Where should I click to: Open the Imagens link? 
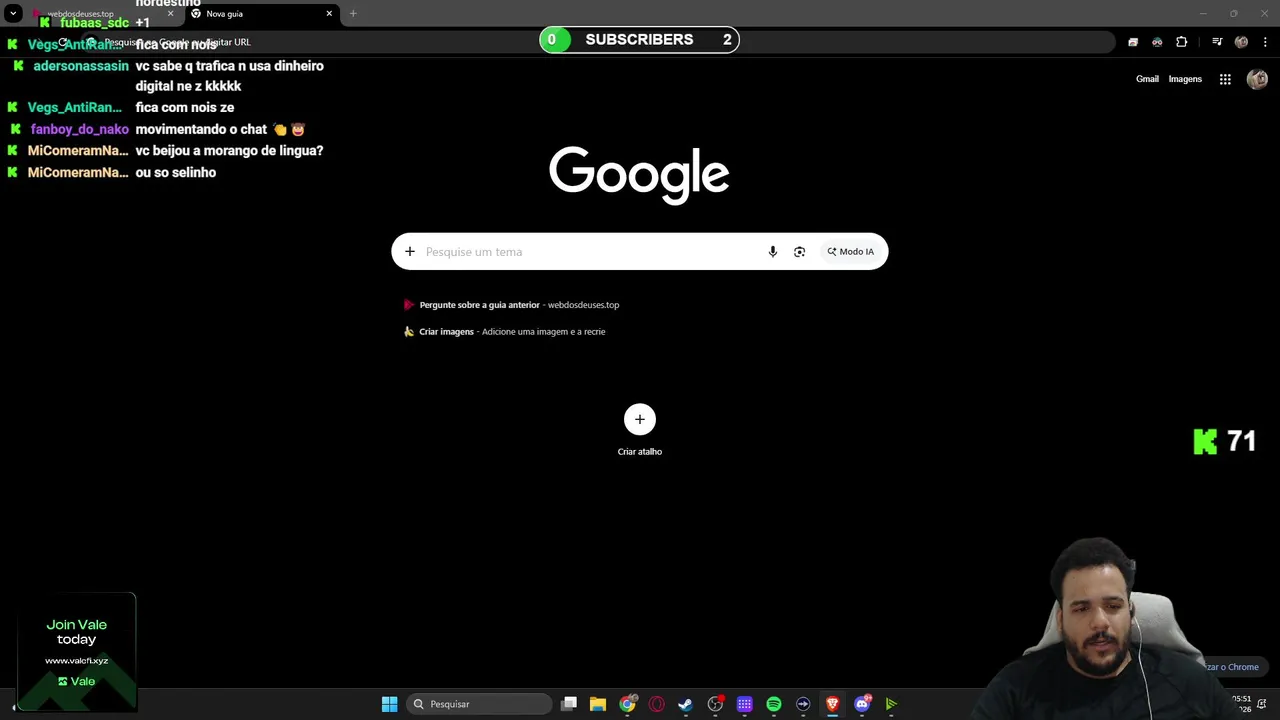[1185, 79]
